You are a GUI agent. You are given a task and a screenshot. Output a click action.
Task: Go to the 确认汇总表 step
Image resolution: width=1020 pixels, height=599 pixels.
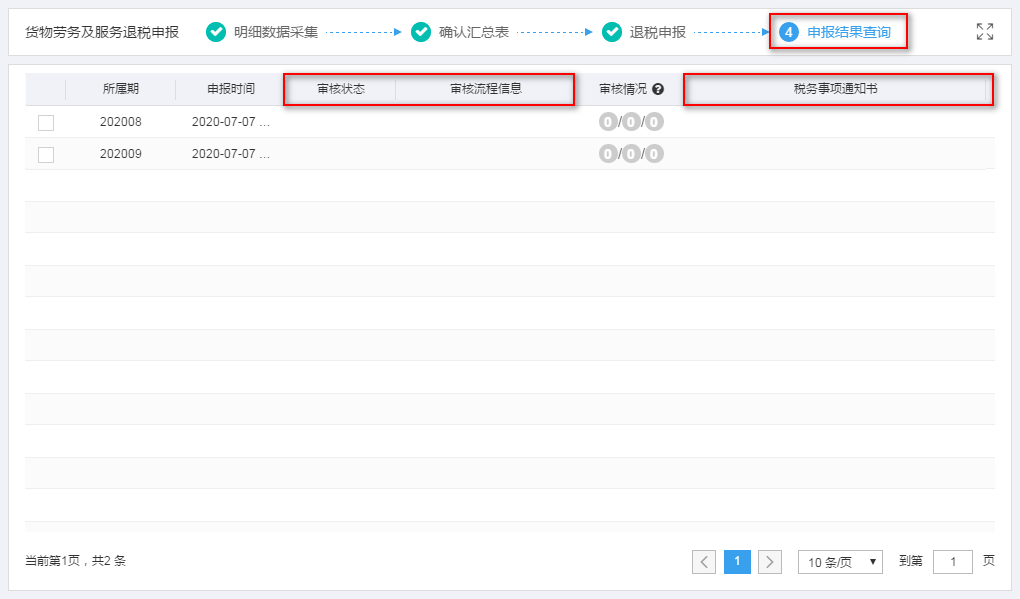474,32
